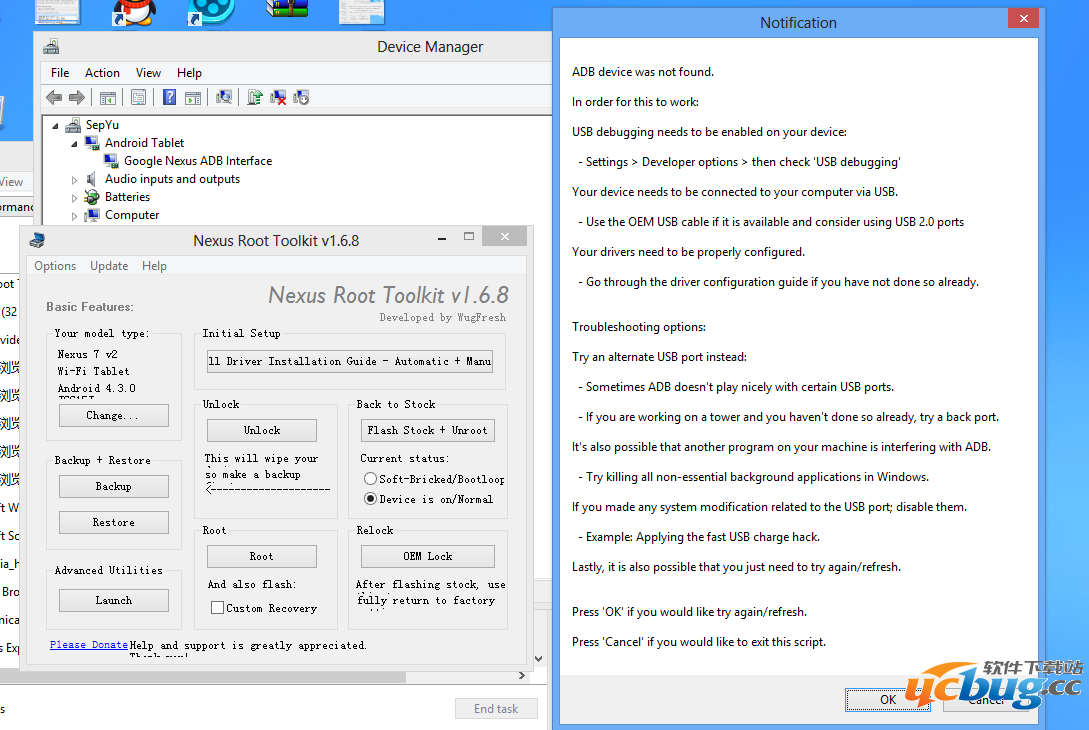Click the Scan for hardware changes icon
The height and width of the screenshot is (730, 1089).
tap(226, 96)
